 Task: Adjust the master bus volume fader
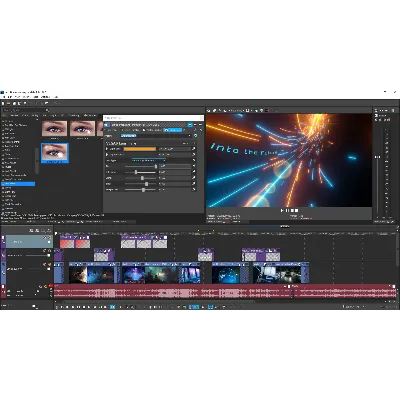tap(377, 157)
